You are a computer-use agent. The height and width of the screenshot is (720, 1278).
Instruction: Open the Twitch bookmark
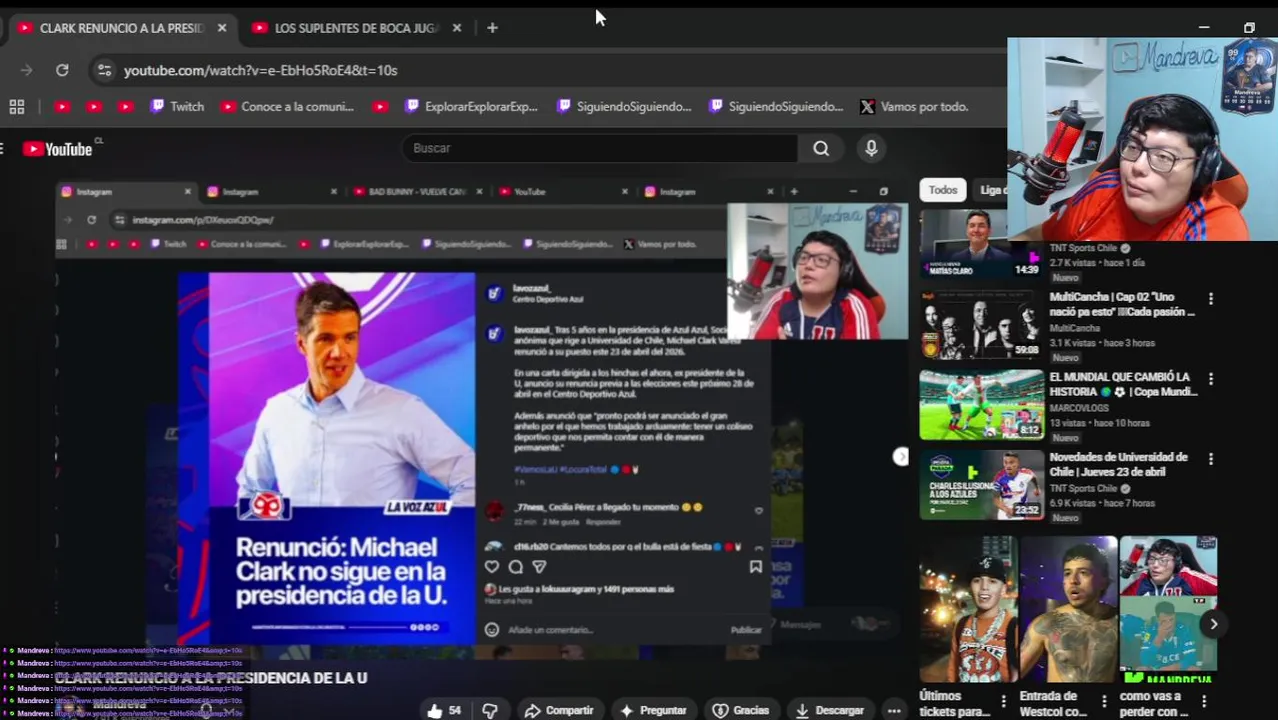[177, 107]
